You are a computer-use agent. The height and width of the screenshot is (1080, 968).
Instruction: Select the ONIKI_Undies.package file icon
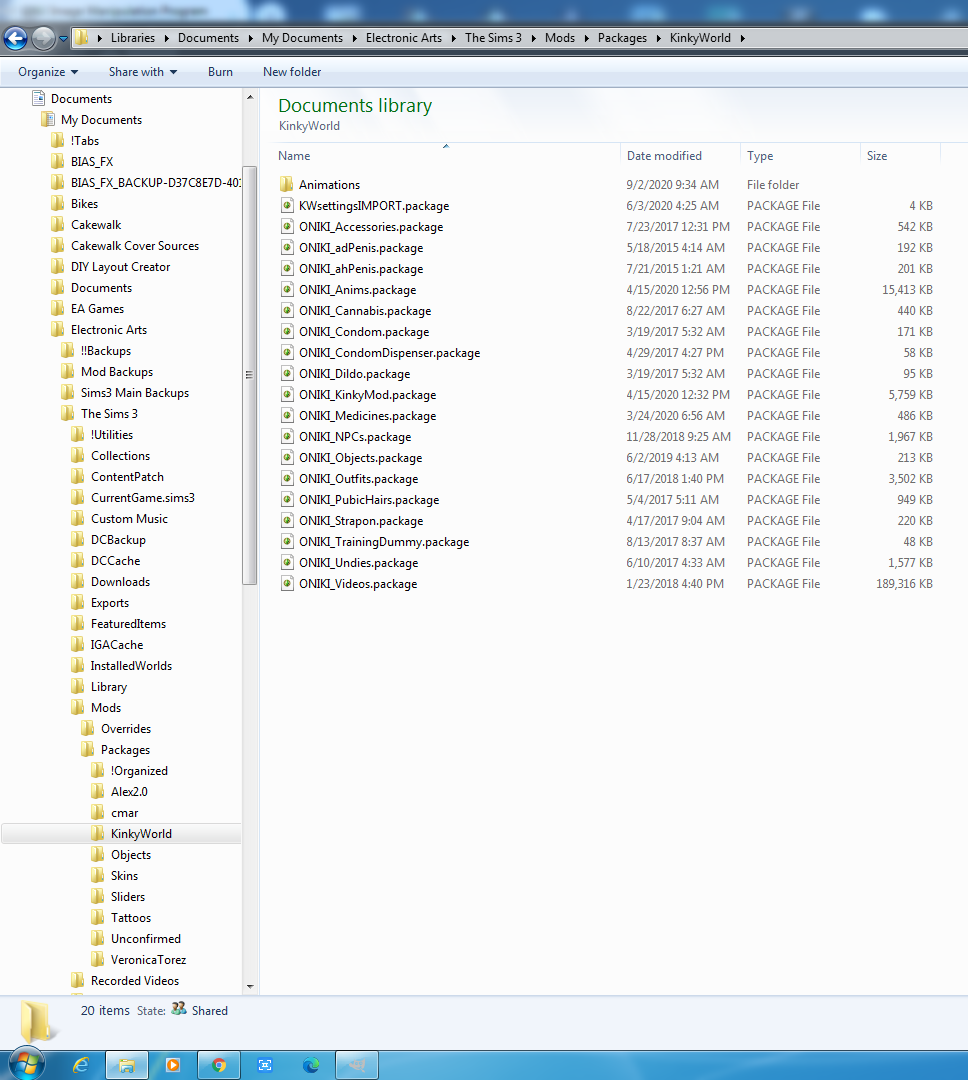(x=287, y=563)
